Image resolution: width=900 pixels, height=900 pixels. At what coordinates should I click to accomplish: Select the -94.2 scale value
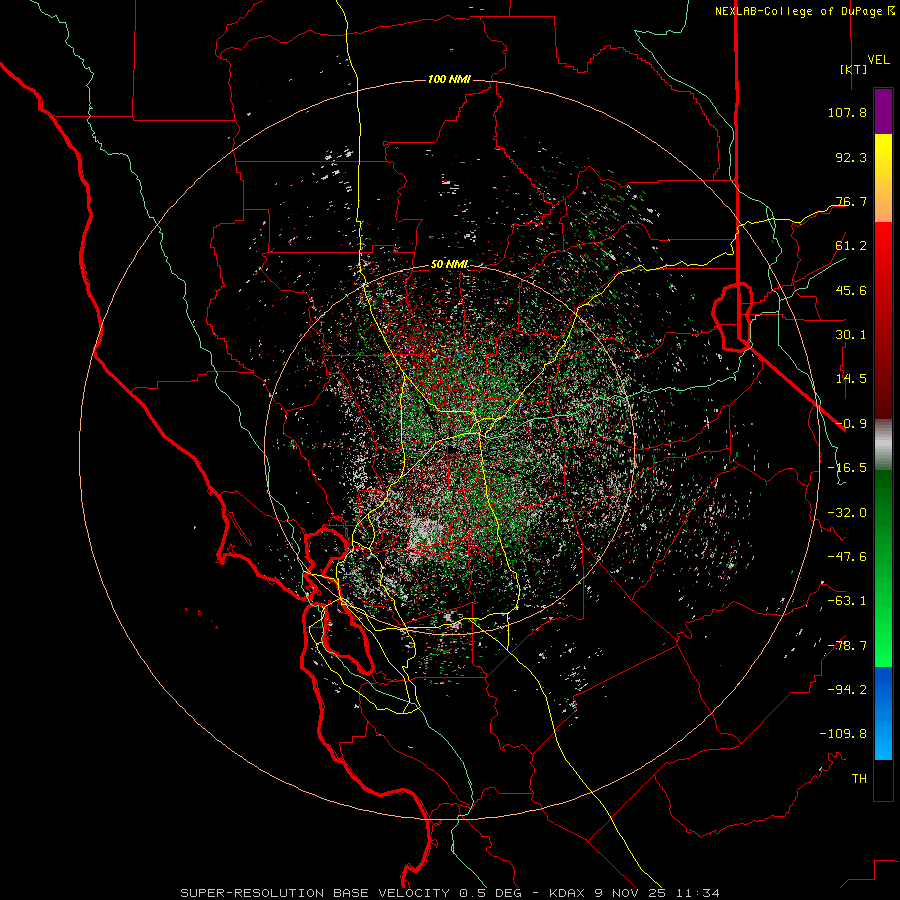[847, 690]
